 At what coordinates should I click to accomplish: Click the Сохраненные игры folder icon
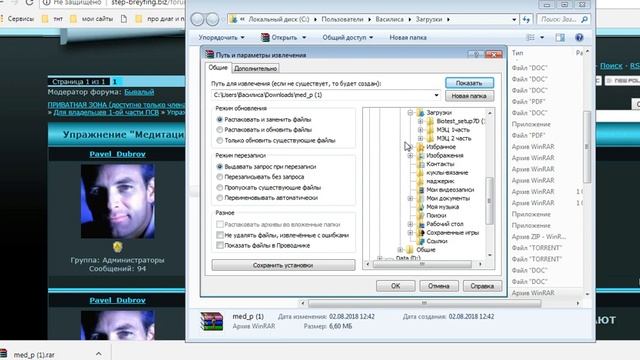tap(420, 233)
